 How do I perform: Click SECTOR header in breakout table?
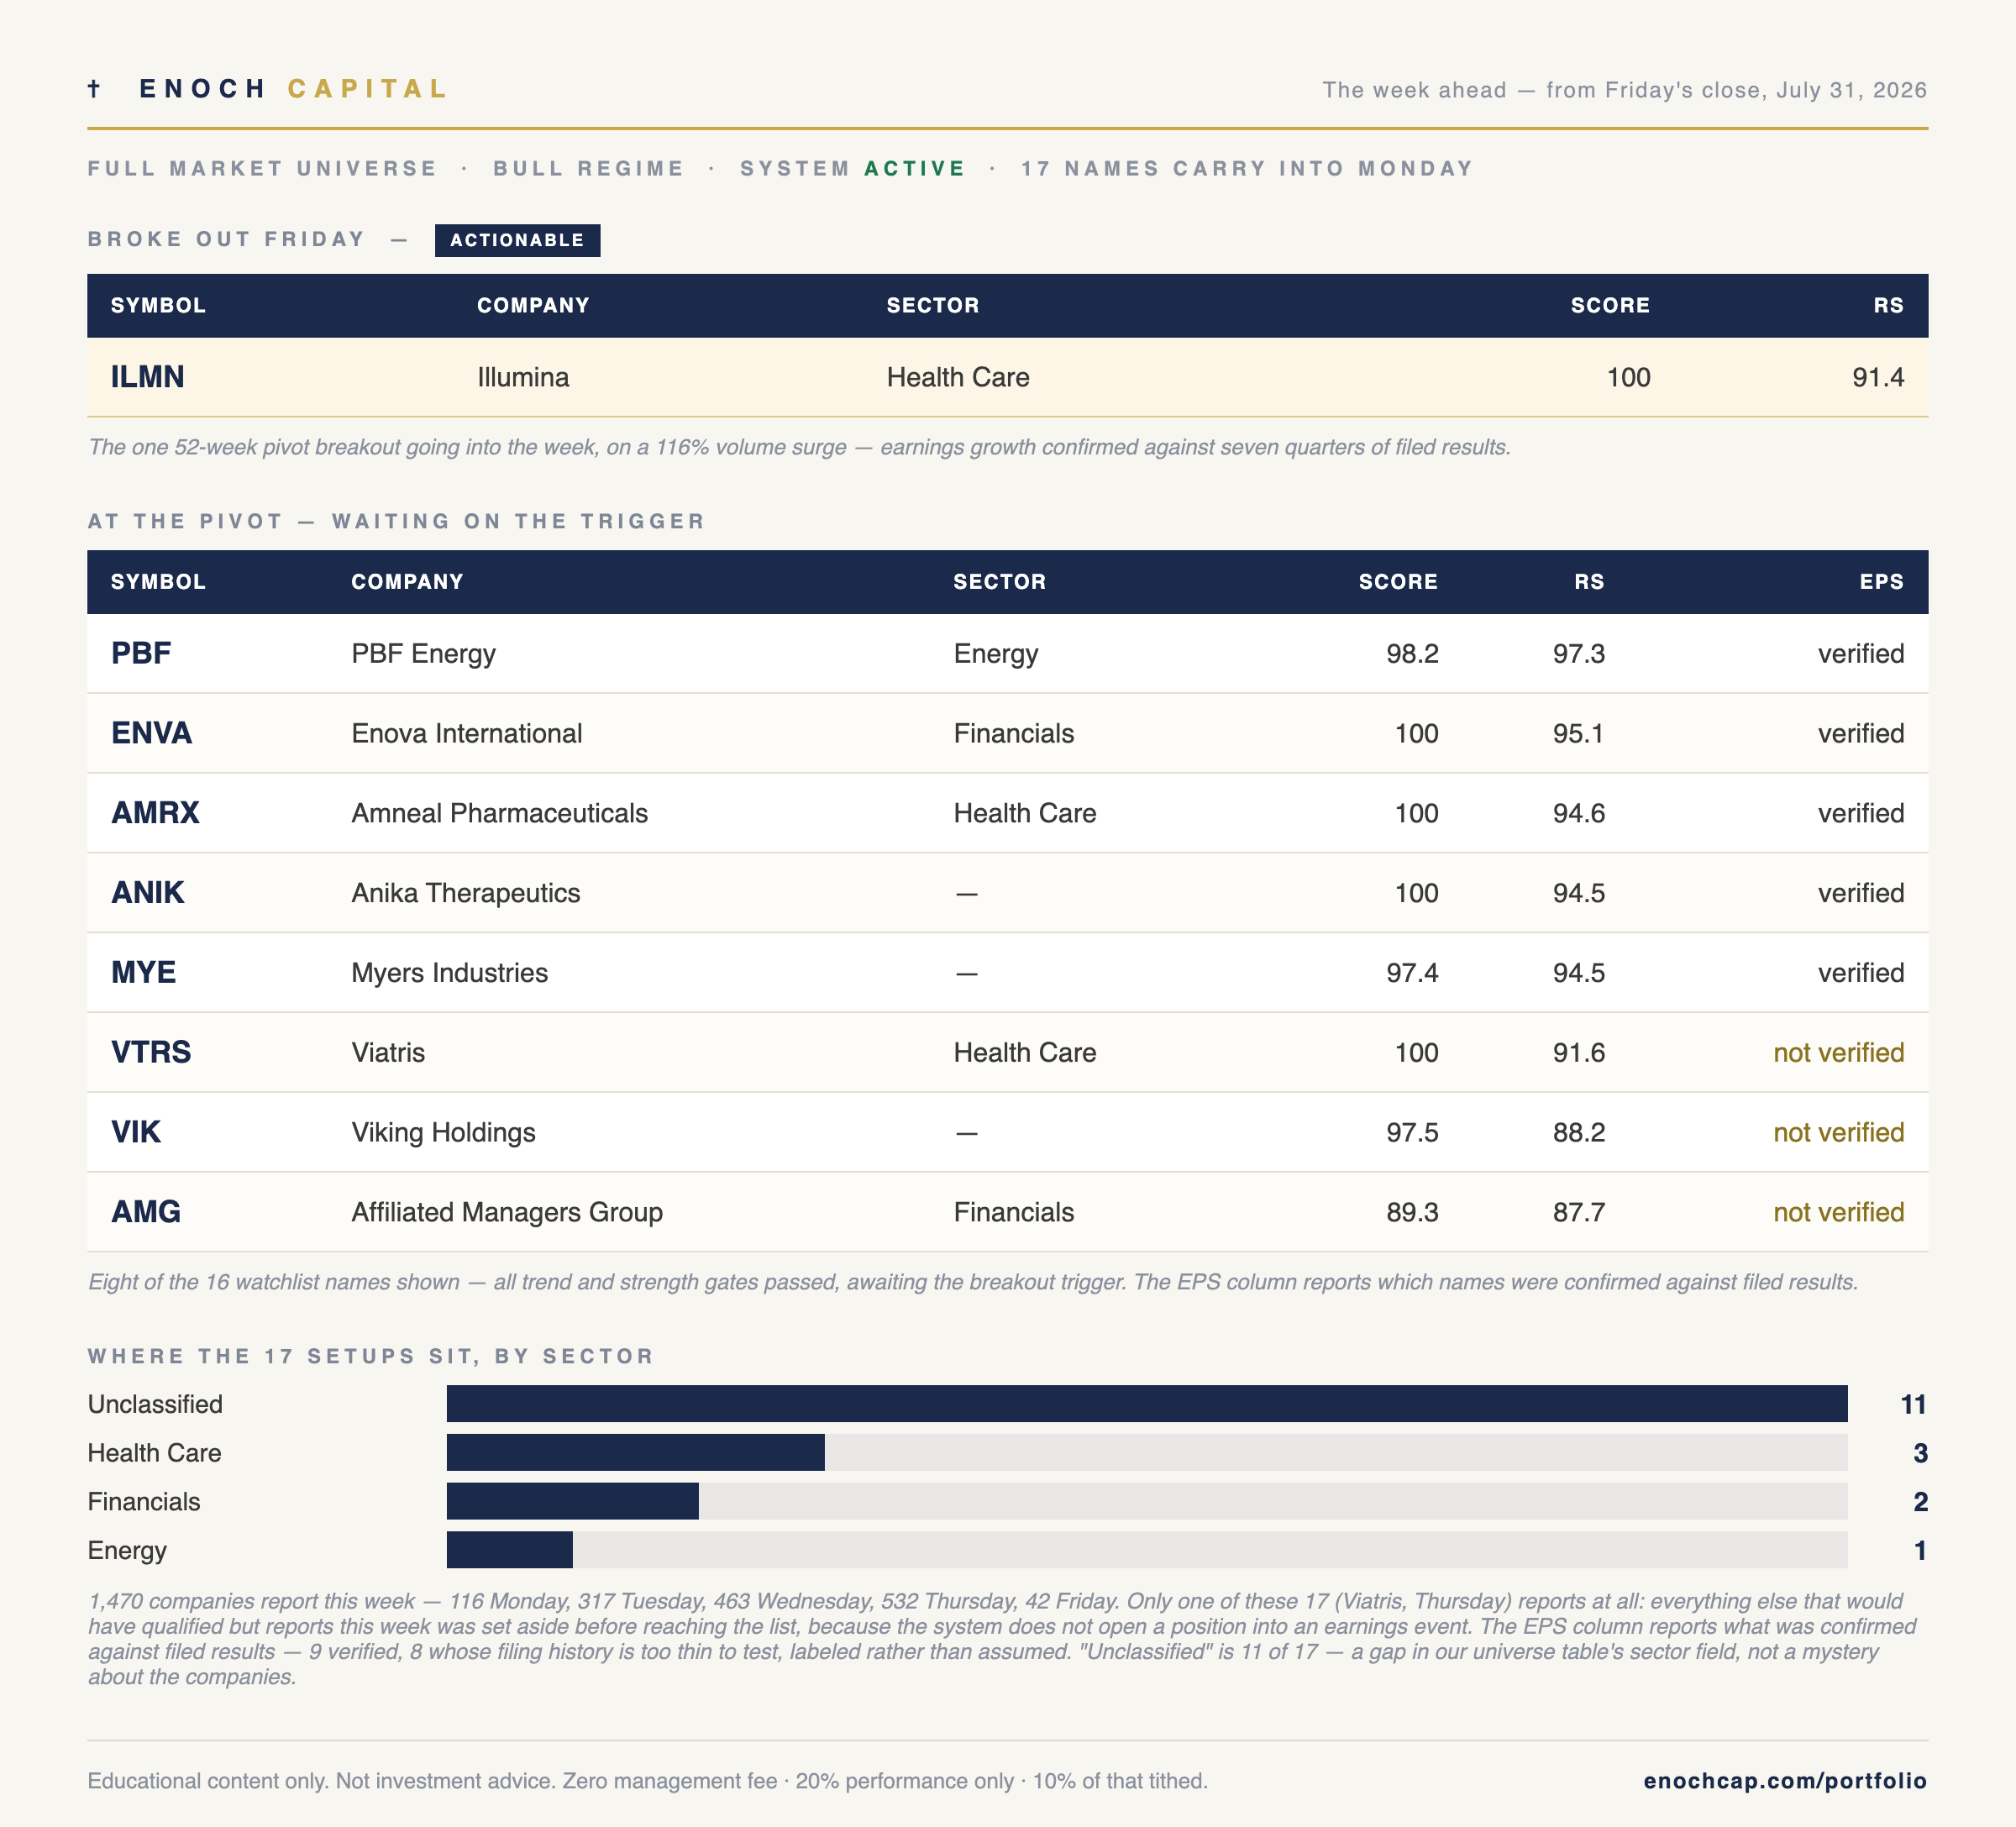[x=933, y=305]
